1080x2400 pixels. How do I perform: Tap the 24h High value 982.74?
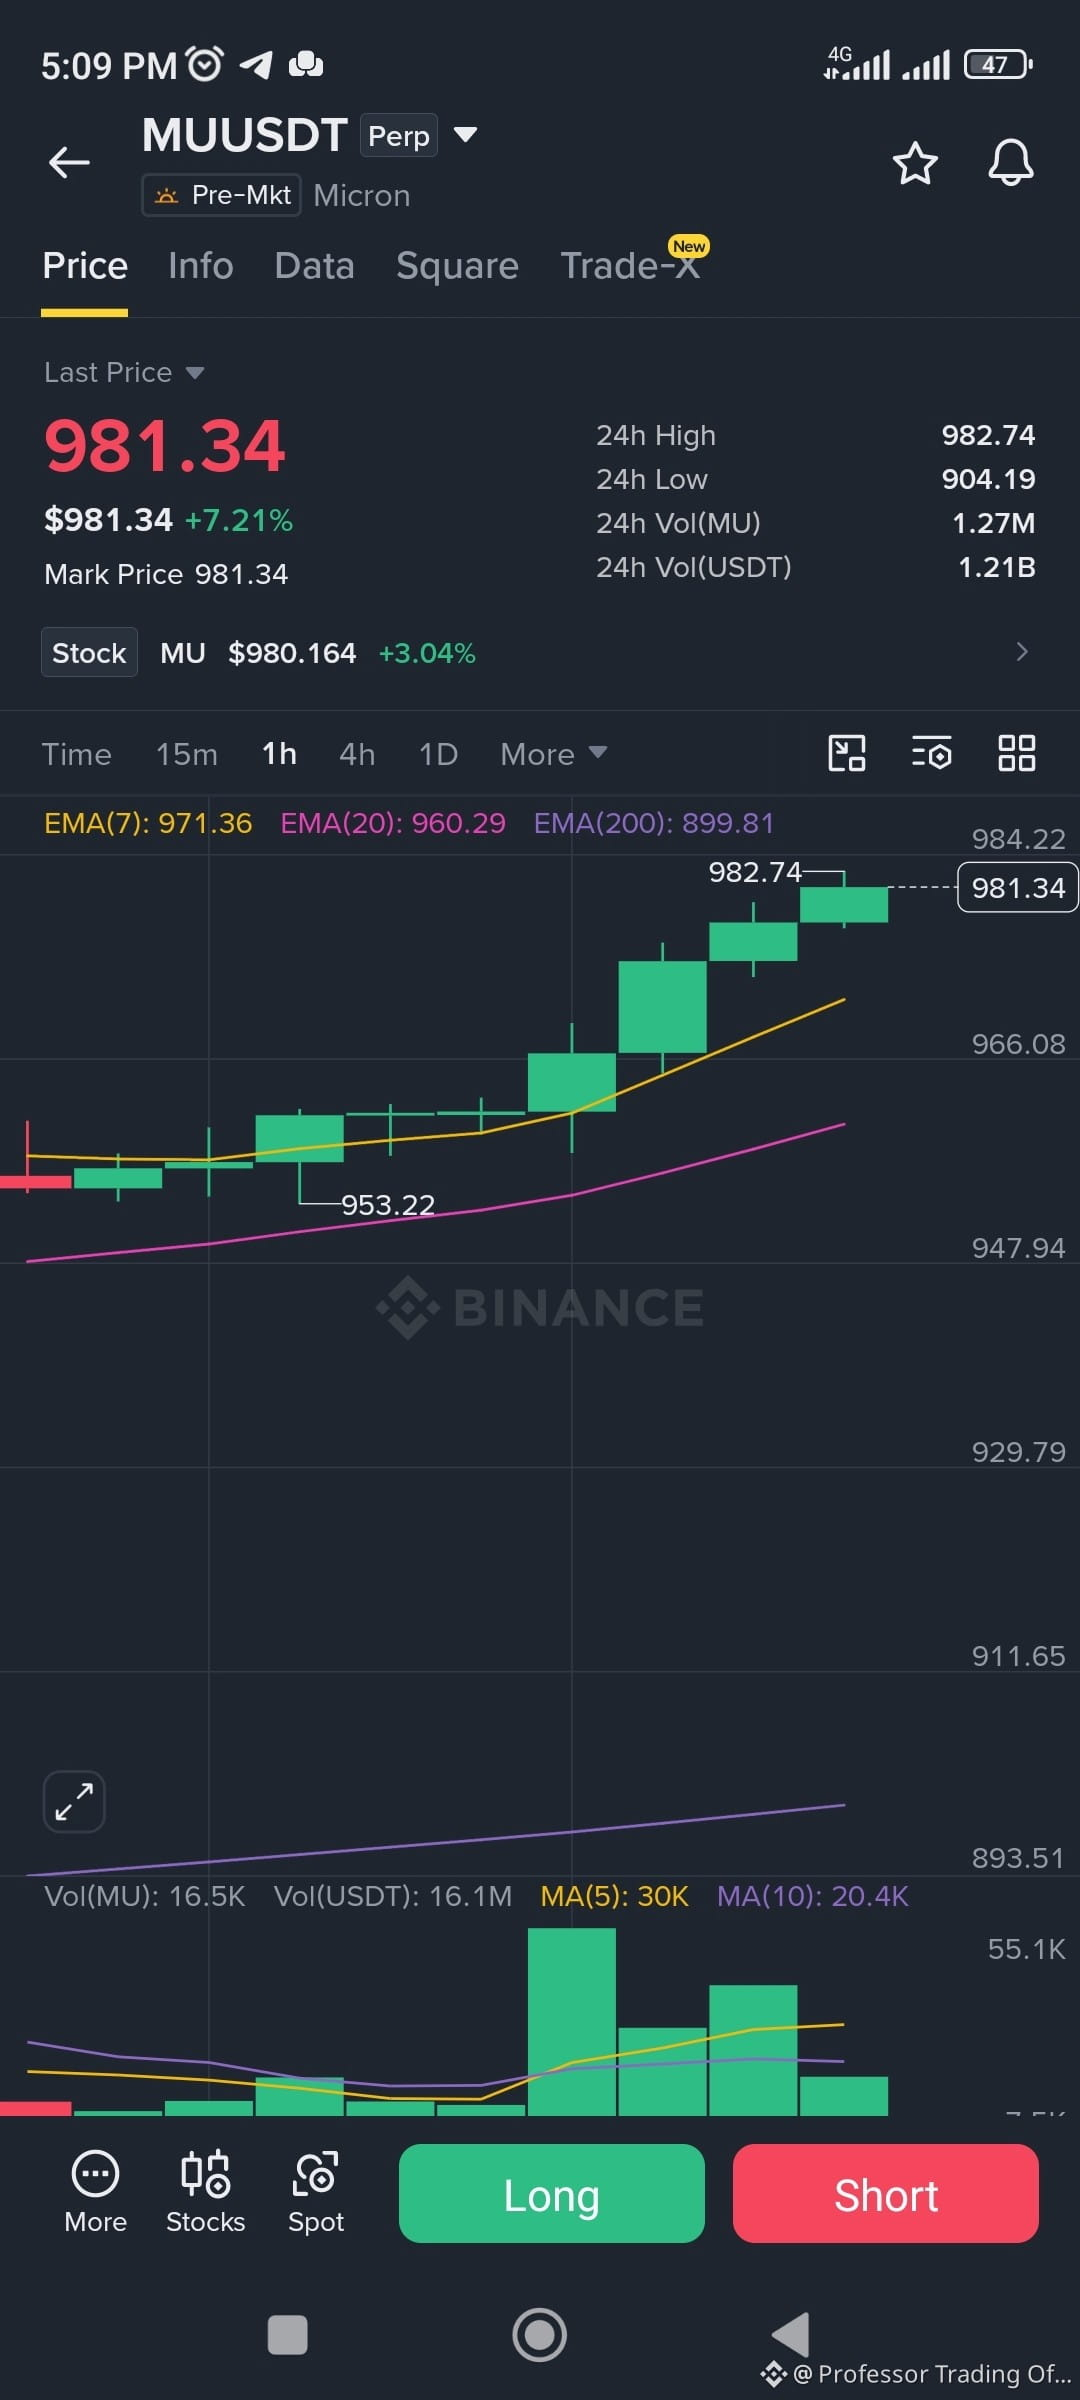988,435
